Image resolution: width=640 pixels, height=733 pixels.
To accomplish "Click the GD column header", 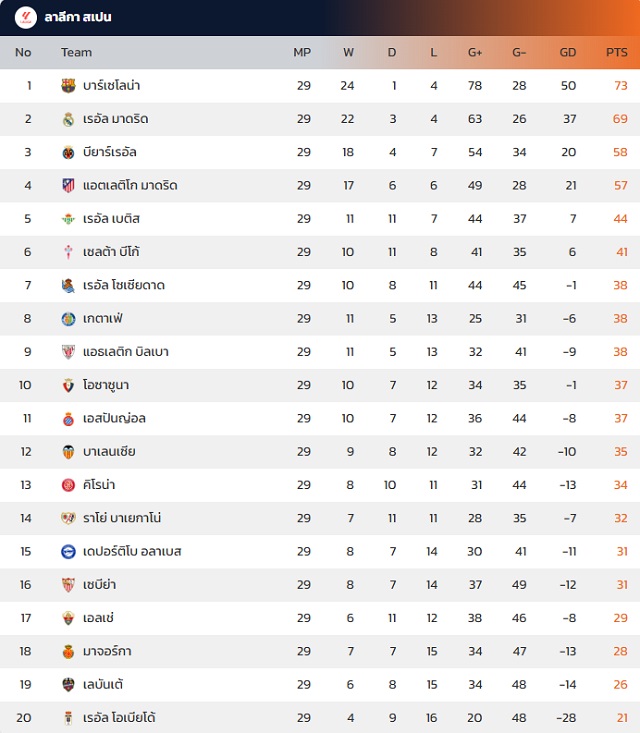I will click(568, 52).
